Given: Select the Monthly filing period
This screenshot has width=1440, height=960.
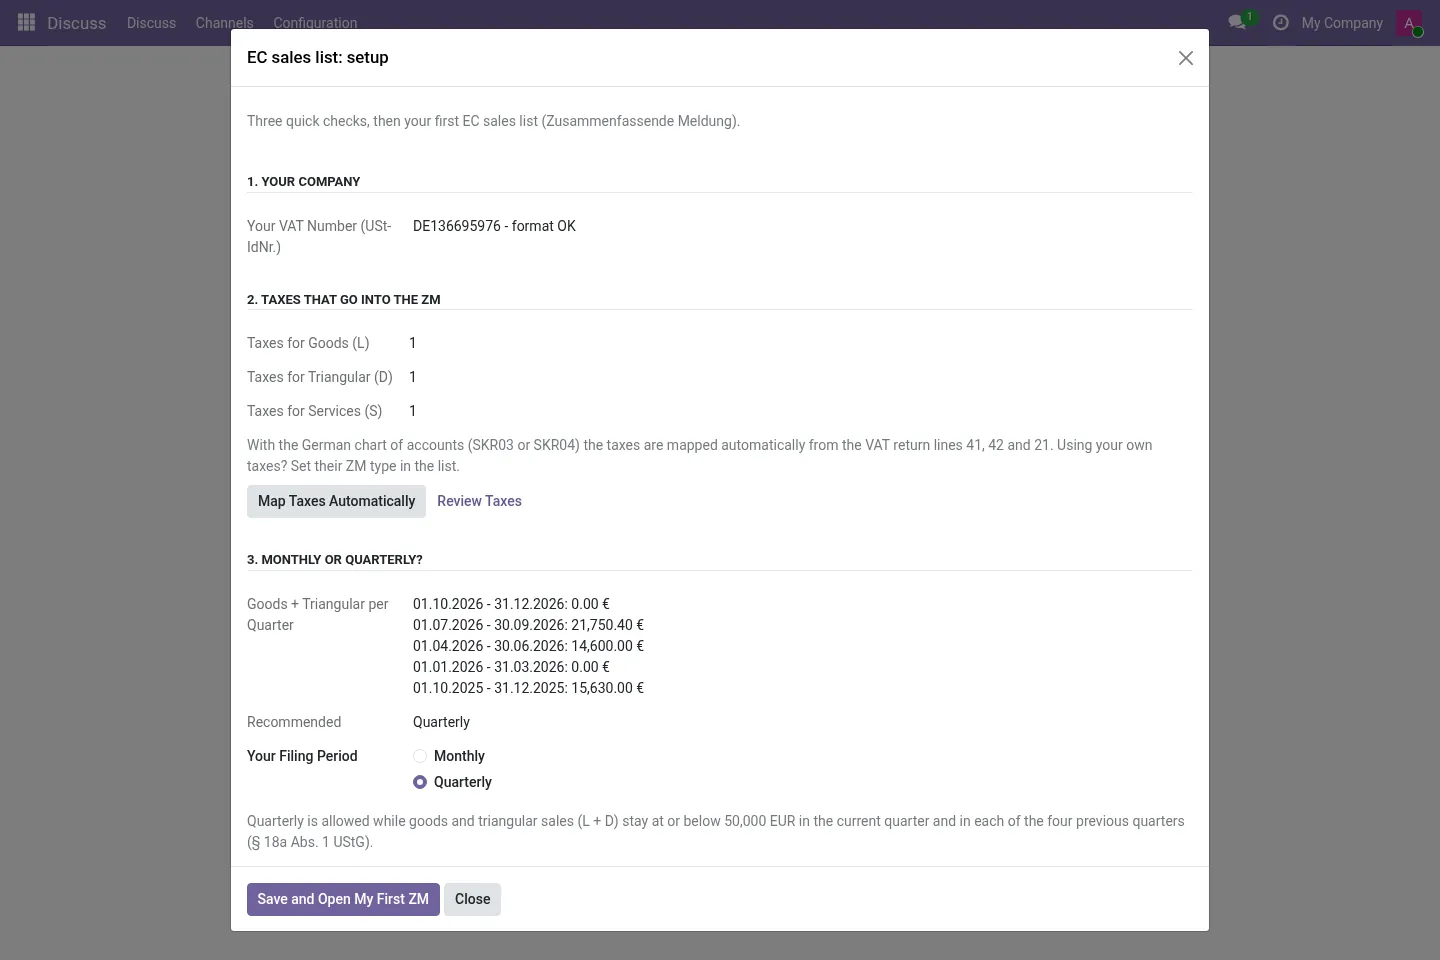Looking at the screenshot, I should [420, 756].
